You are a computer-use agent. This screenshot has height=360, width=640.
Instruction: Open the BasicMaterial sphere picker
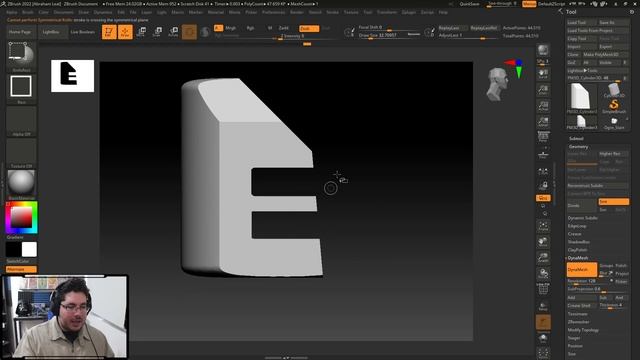(21, 182)
